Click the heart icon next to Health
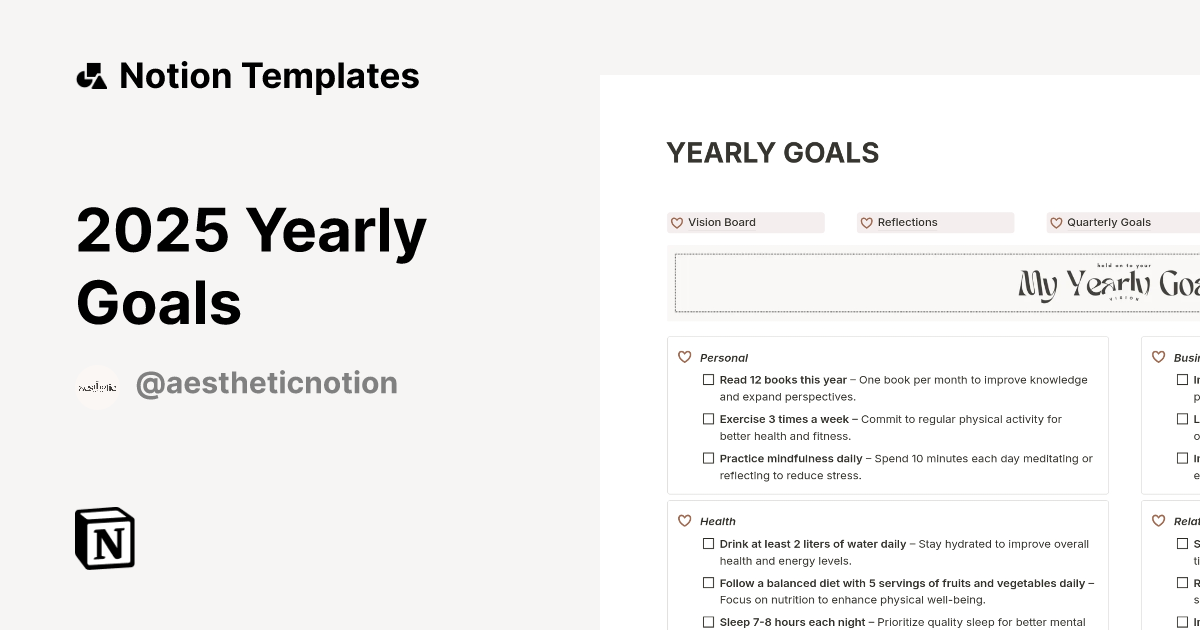The image size is (1200, 630). point(685,521)
